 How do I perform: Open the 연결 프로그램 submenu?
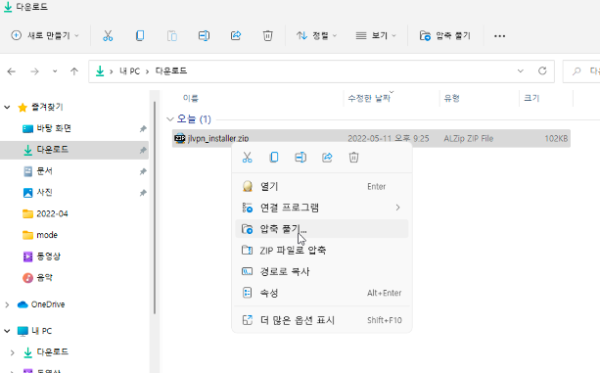click(x=321, y=207)
